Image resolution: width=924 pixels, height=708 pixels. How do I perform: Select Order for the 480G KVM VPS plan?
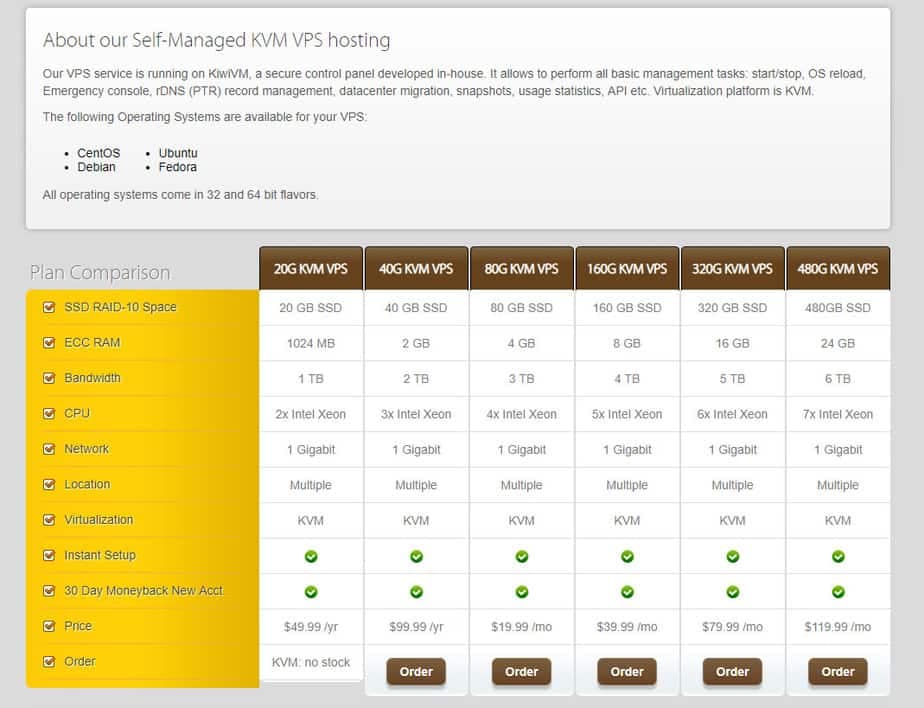click(x=838, y=672)
